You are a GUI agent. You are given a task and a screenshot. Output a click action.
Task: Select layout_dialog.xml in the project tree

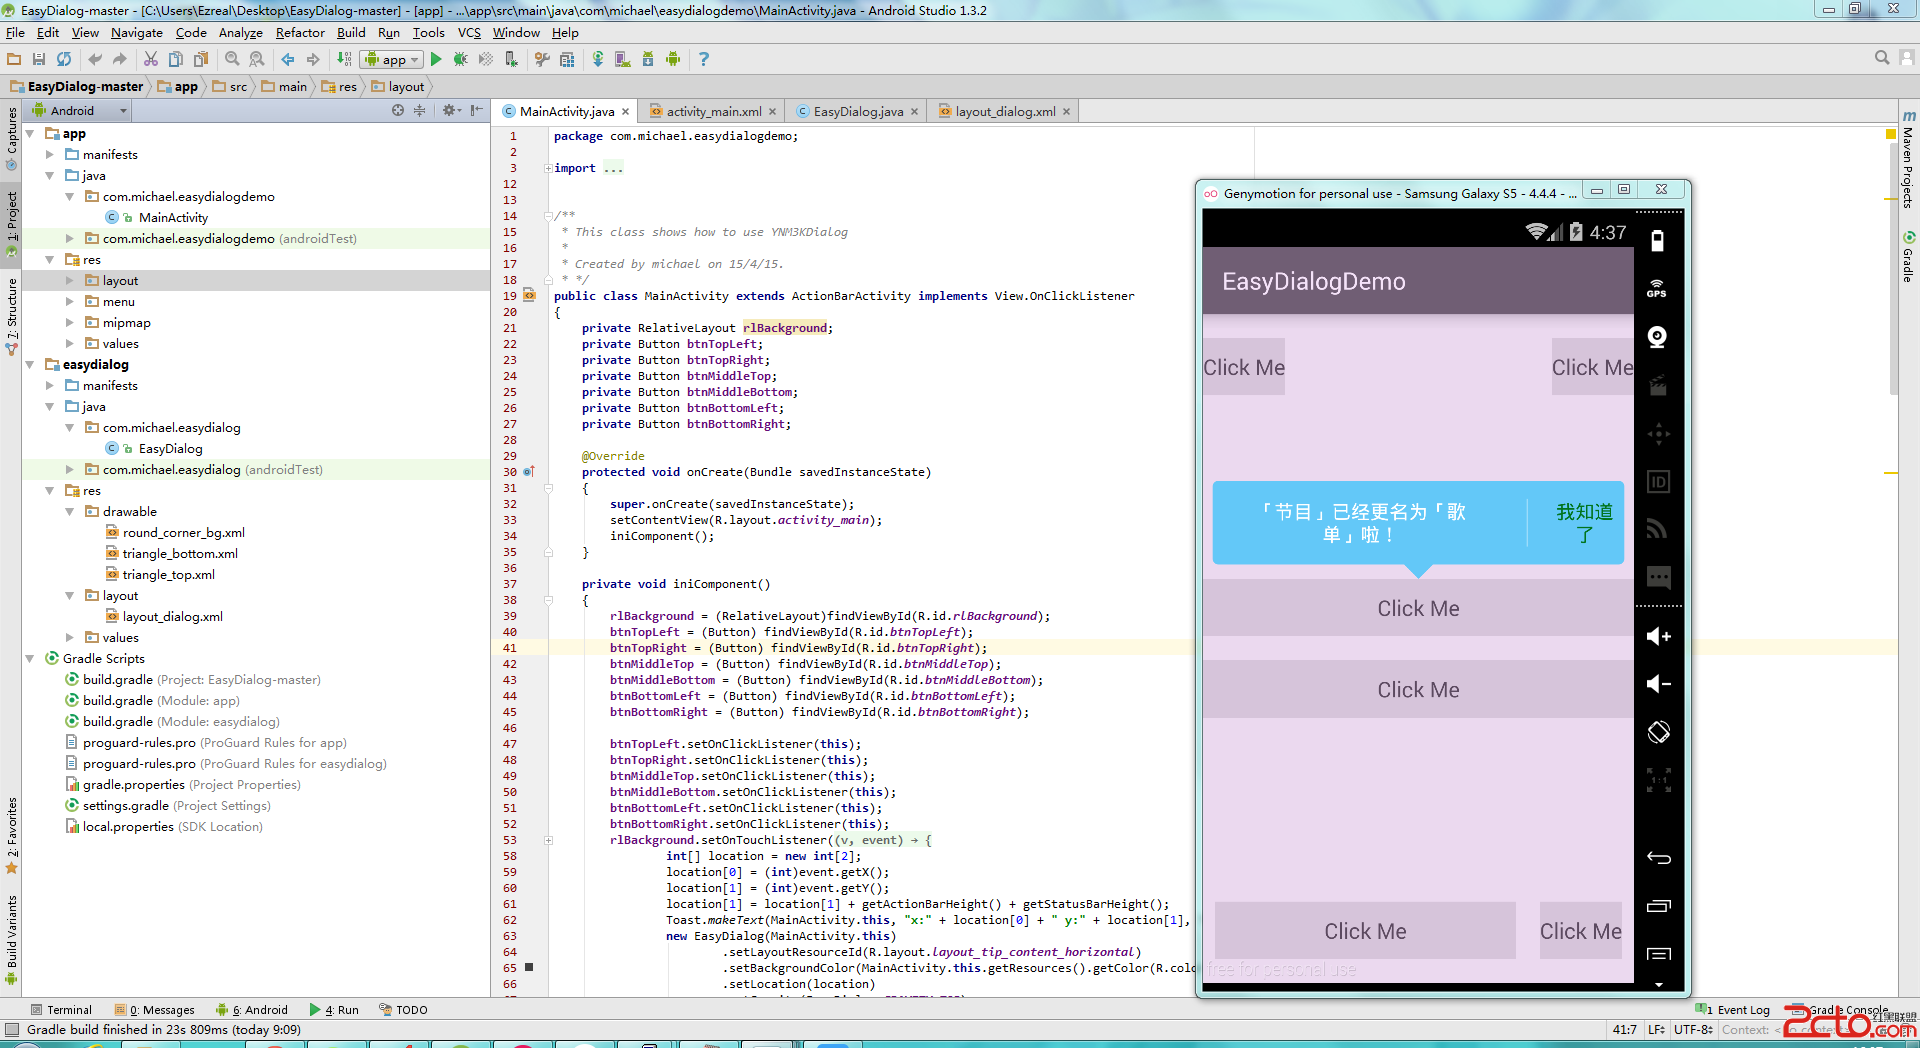coord(172,616)
